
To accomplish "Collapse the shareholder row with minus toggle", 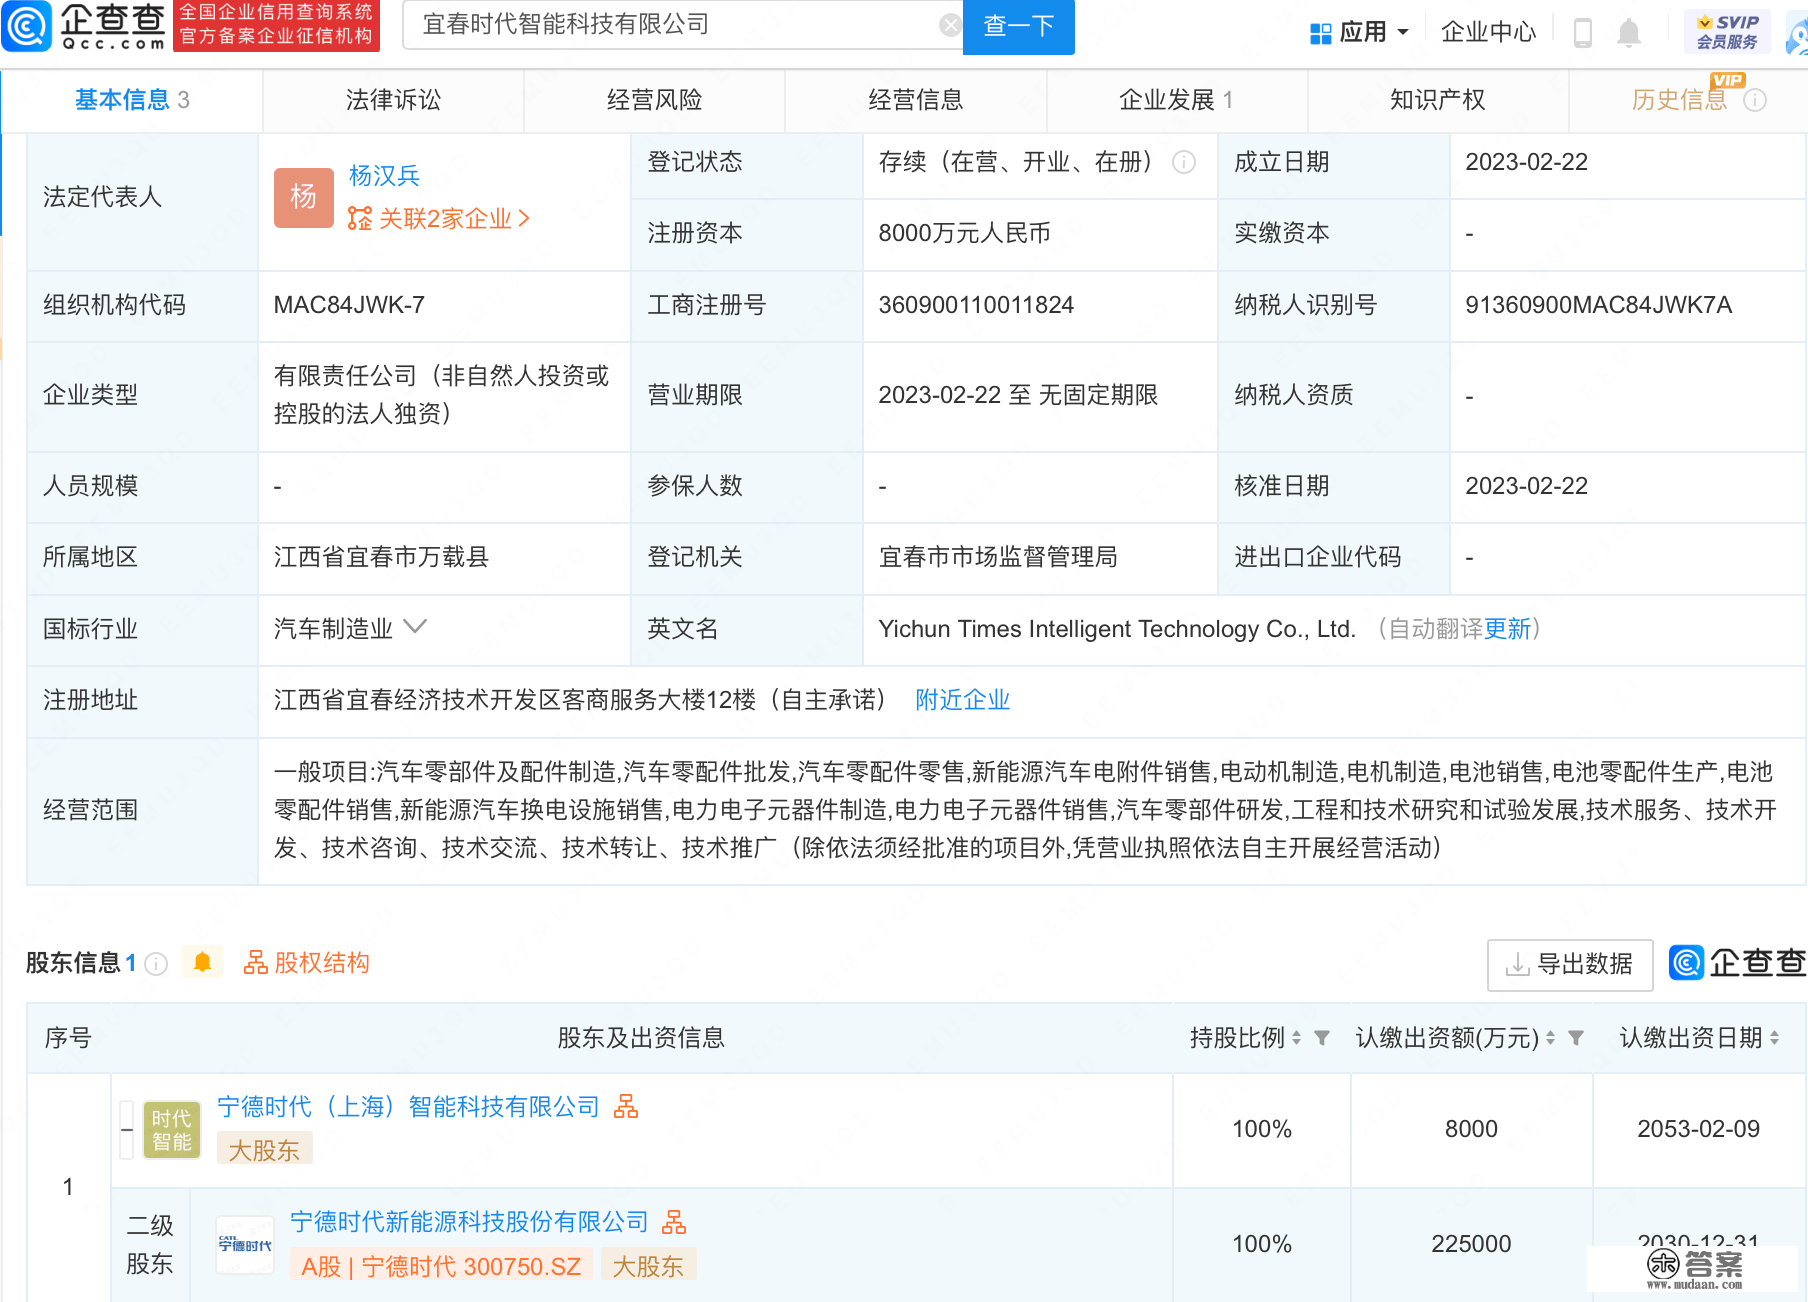I will (127, 1130).
